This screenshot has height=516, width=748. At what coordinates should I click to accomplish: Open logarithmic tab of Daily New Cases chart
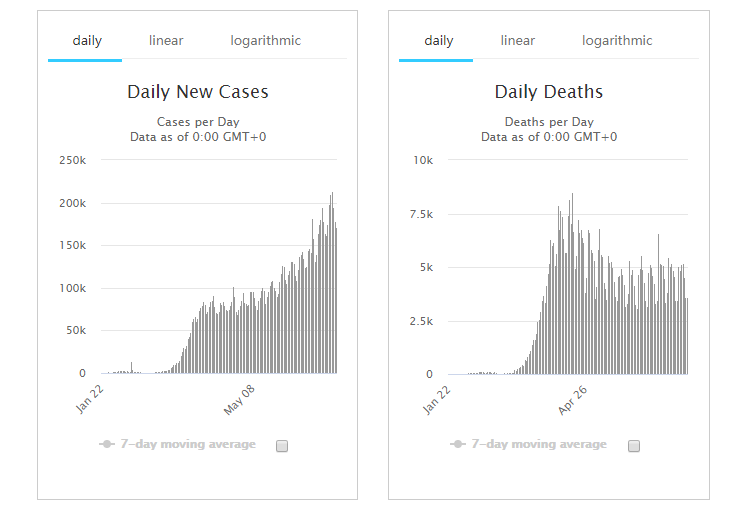(x=265, y=41)
